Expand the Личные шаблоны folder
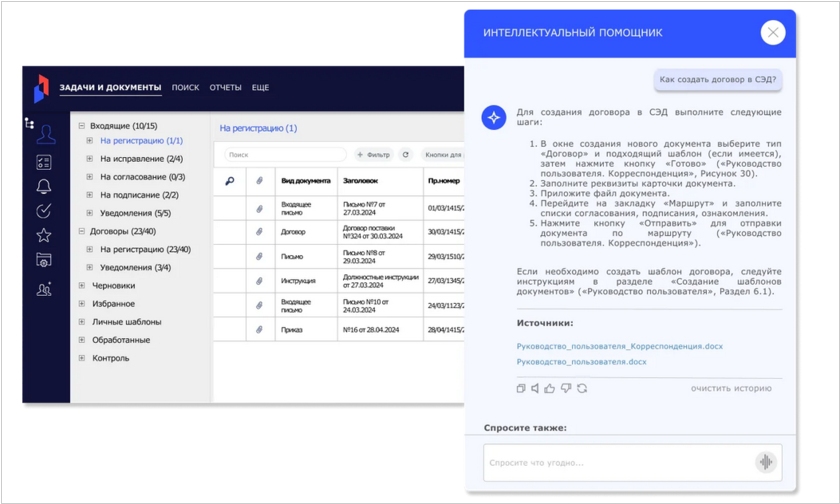Viewport: 840px width, 504px height. pos(82,322)
